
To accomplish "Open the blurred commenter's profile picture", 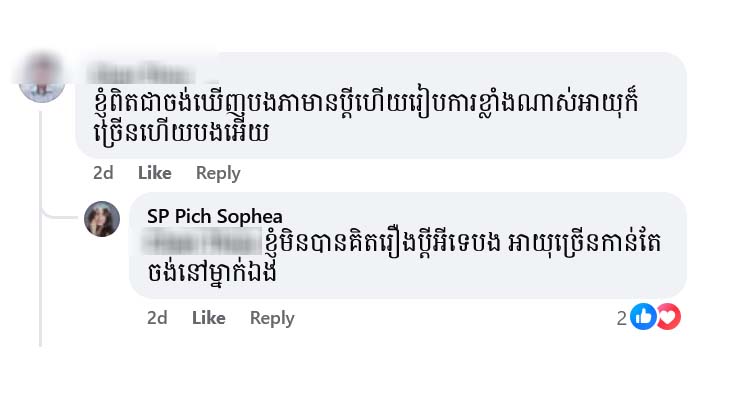I will [x=42, y=76].
